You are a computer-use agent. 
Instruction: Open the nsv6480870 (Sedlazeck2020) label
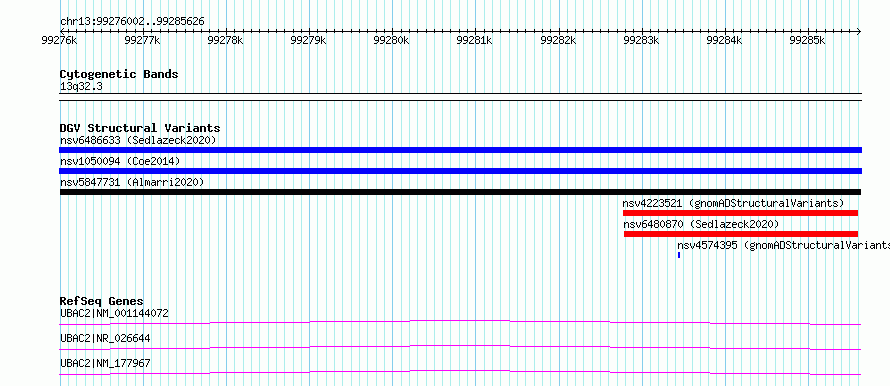click(x=702, y=224)
